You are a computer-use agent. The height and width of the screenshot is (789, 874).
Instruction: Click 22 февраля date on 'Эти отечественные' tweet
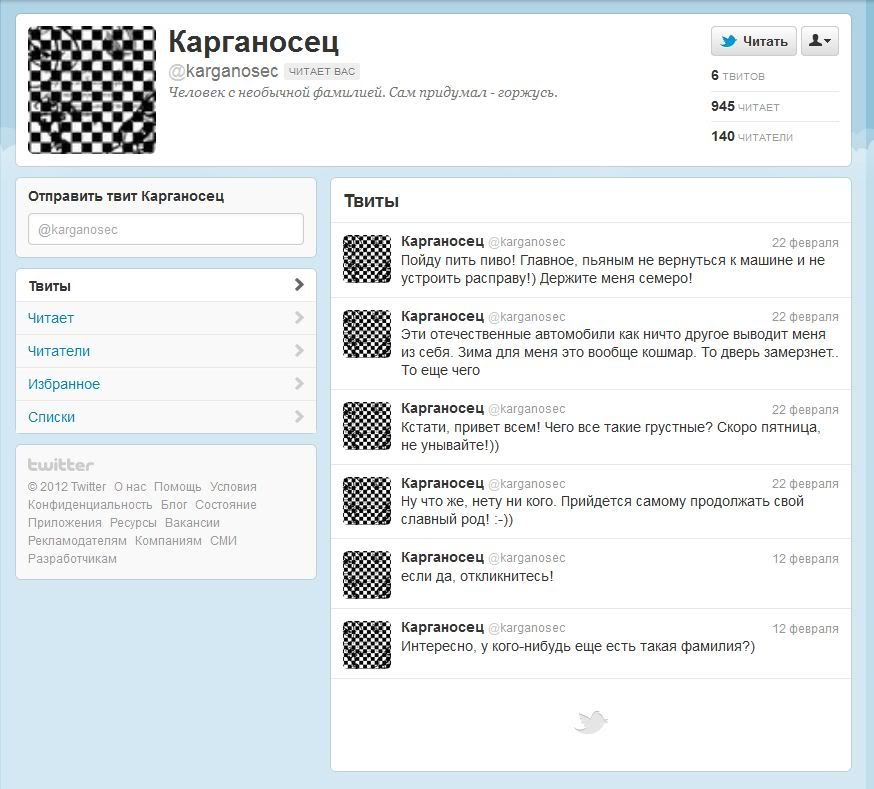(x=805, y=316)
